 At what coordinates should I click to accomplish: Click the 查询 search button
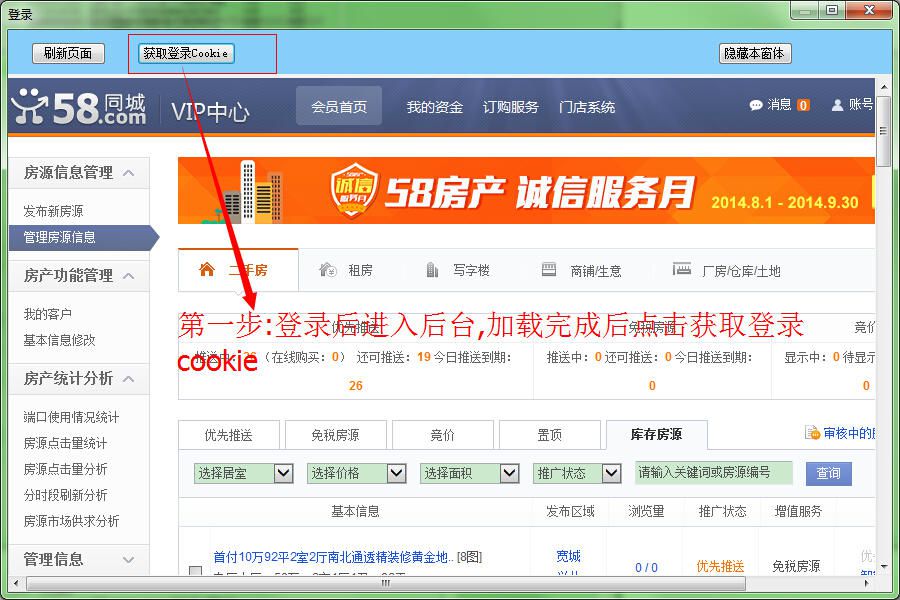click(x=828, y=474)
